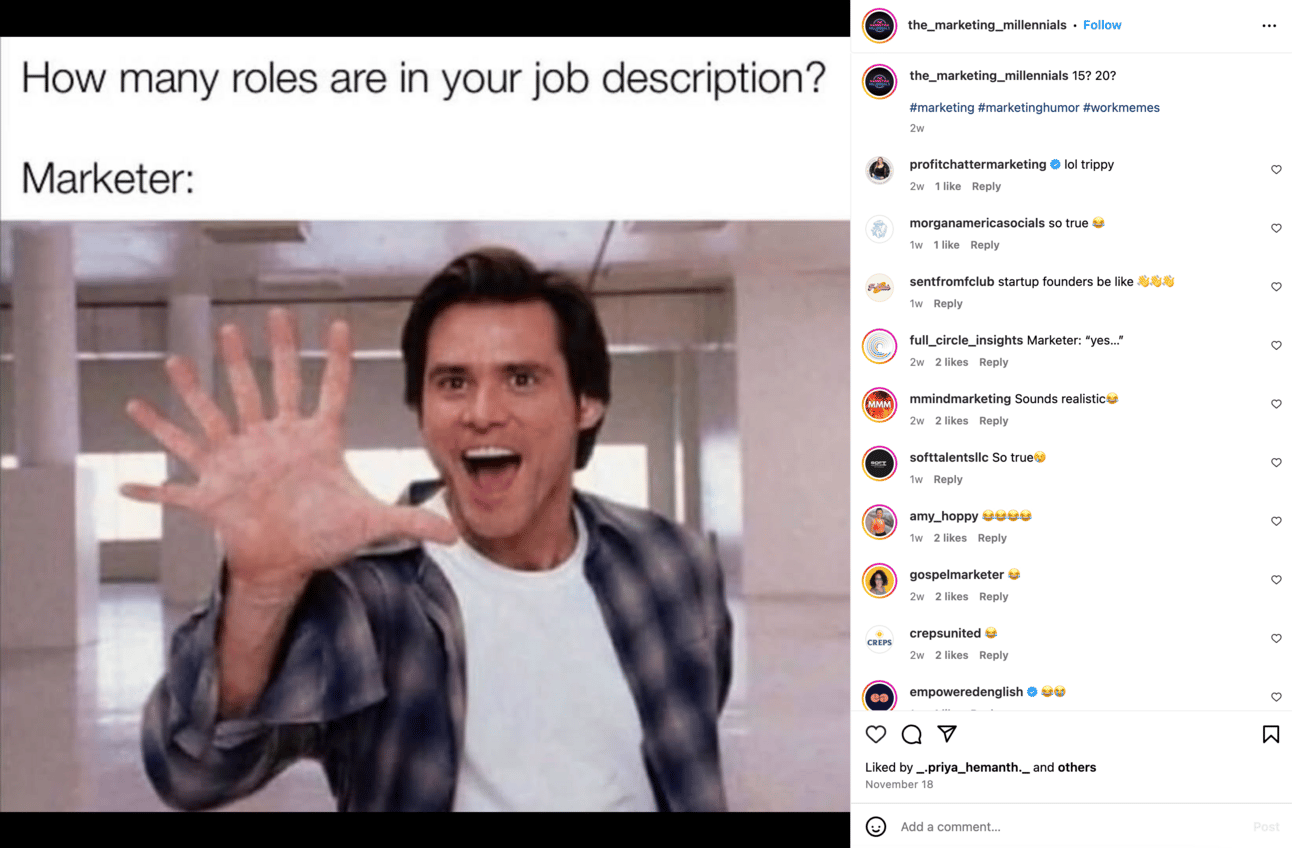1292x848 pixels.
Task: View 2 likes on mmindmarketing comment
Action: click(952, 421)
